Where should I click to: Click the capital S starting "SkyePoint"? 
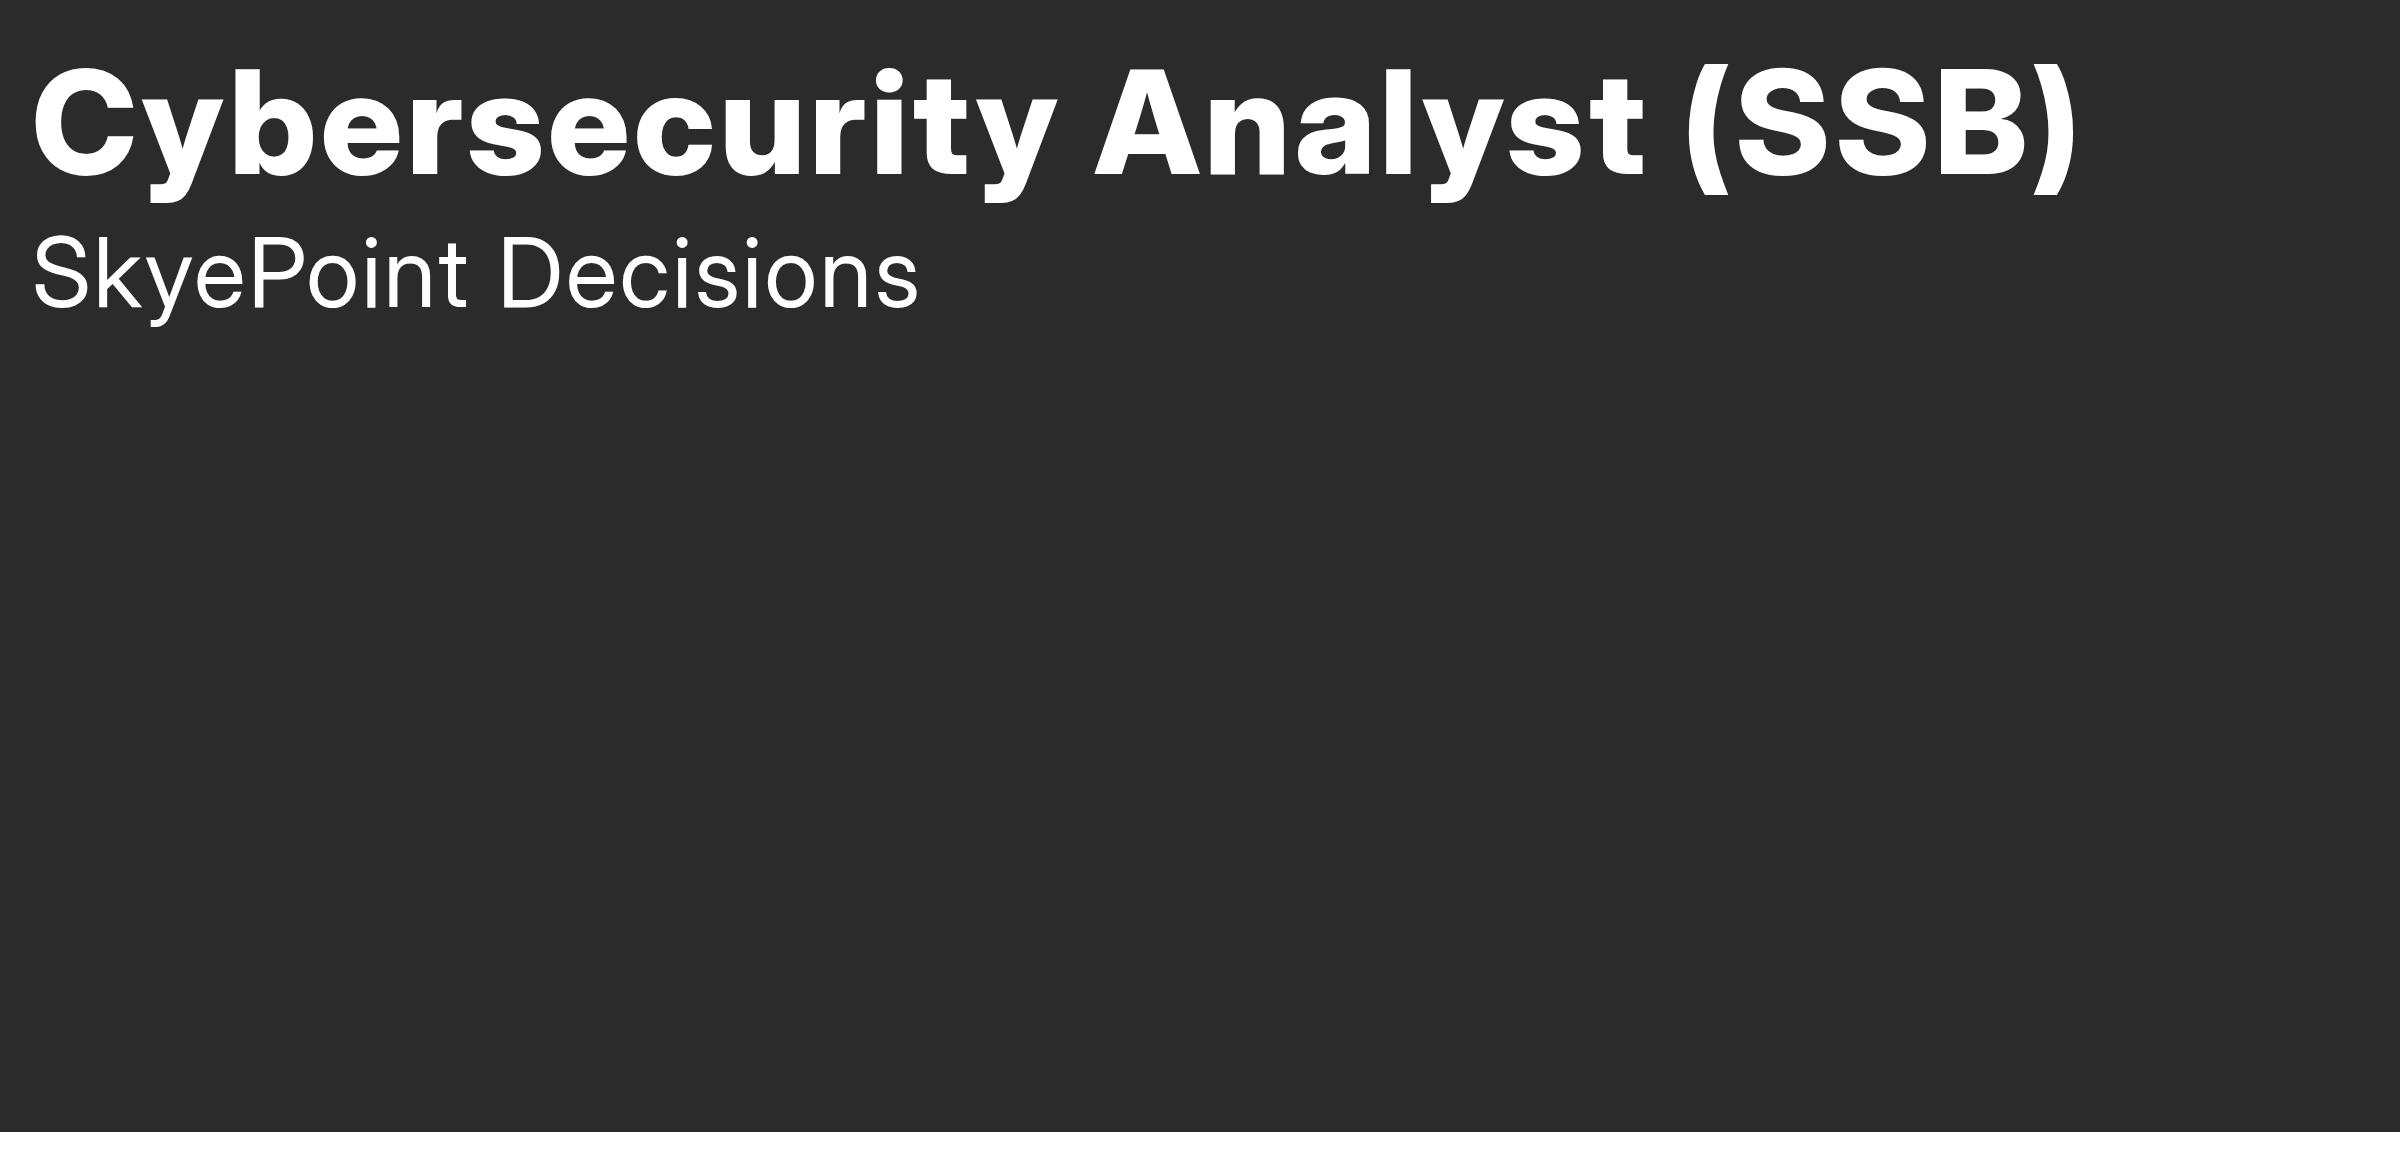(61, 273)
